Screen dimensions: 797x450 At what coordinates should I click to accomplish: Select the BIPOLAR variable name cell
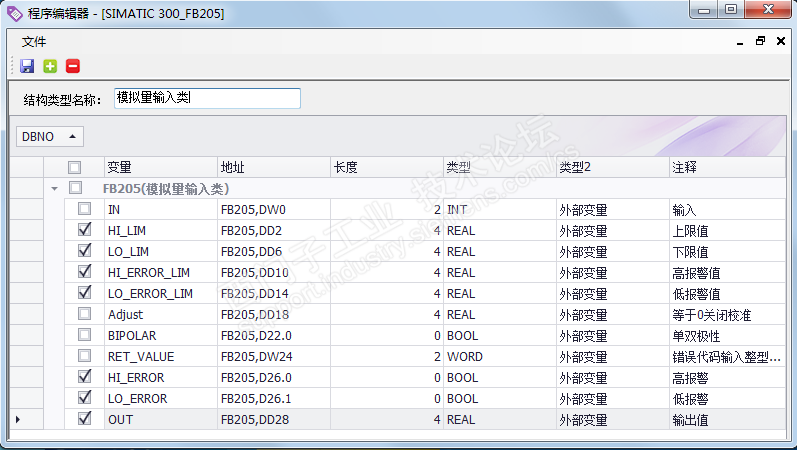coord(161,336)
